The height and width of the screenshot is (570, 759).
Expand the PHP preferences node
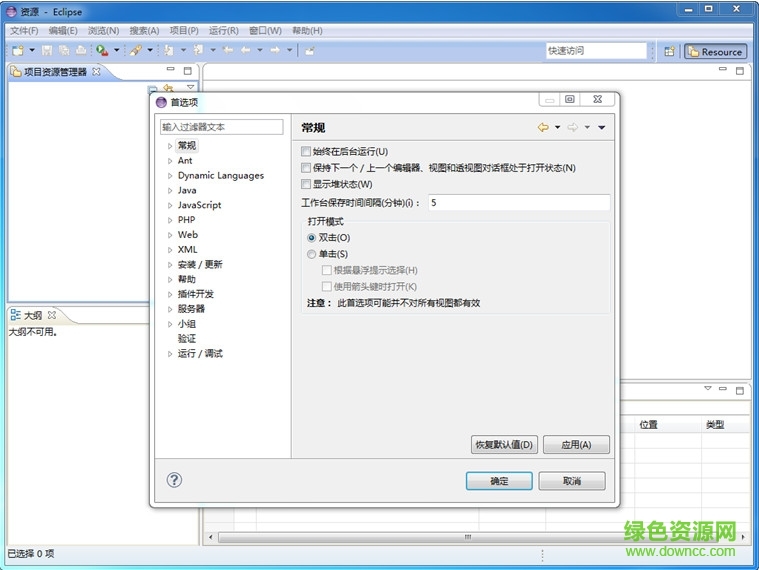point(170,220)
